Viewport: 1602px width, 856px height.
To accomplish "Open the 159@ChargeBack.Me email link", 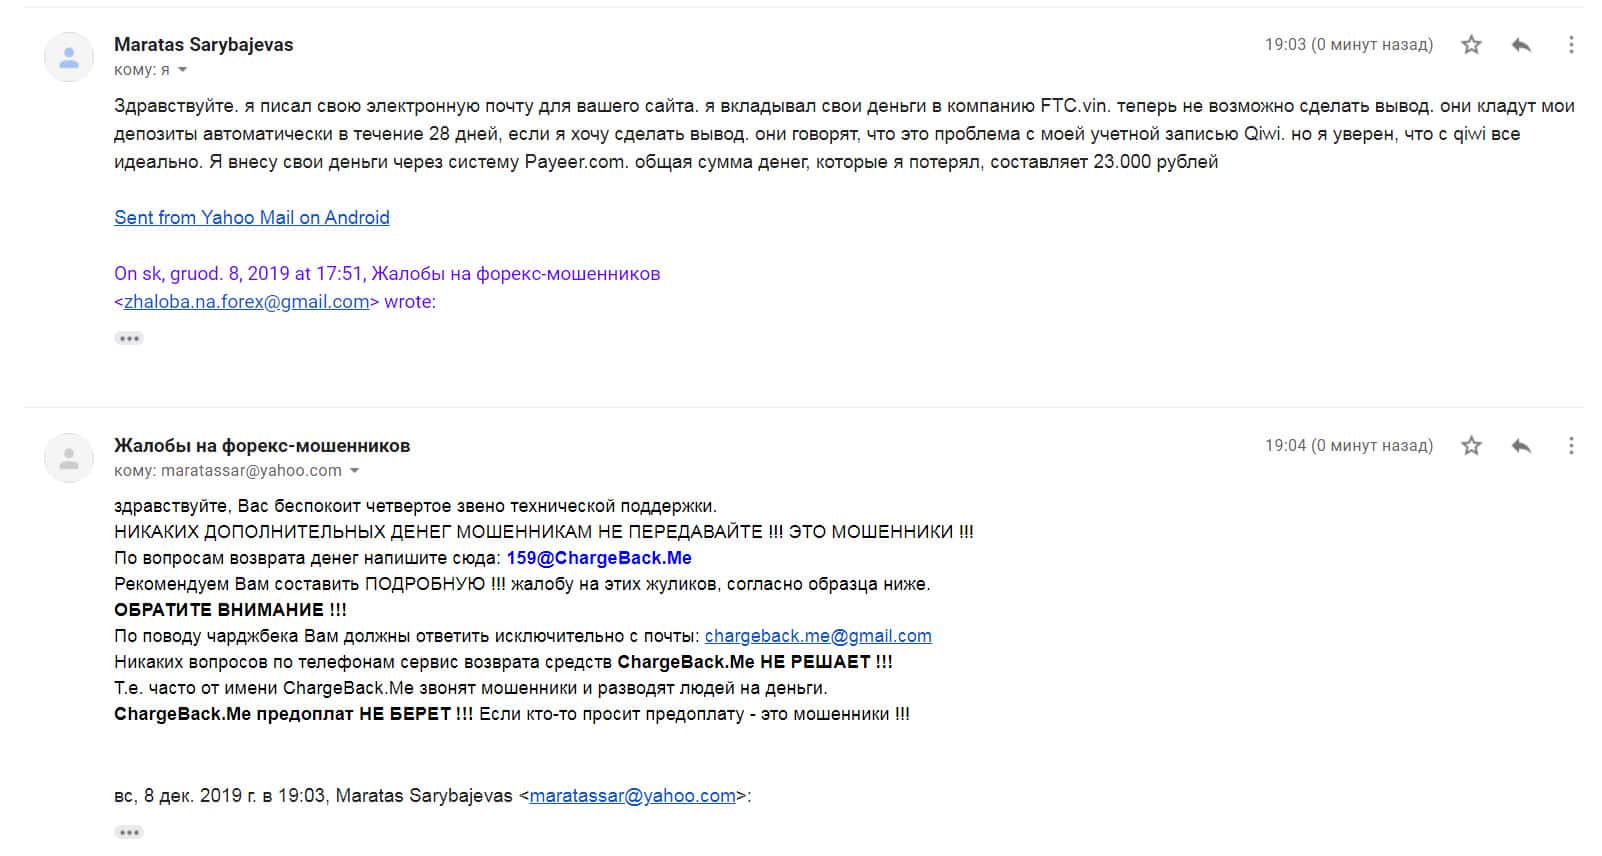I will pos(599,558).
